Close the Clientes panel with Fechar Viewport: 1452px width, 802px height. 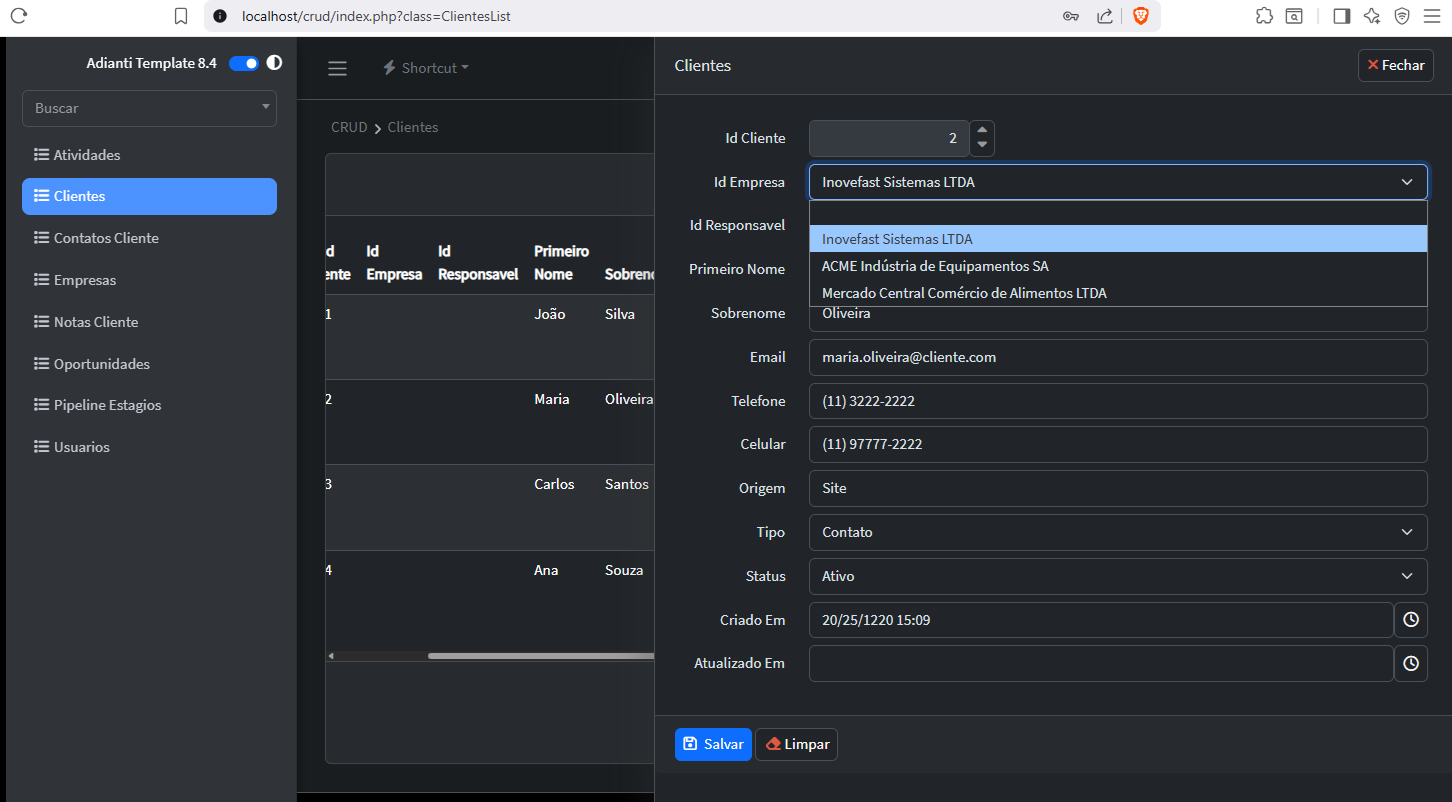coord(1395,65)
